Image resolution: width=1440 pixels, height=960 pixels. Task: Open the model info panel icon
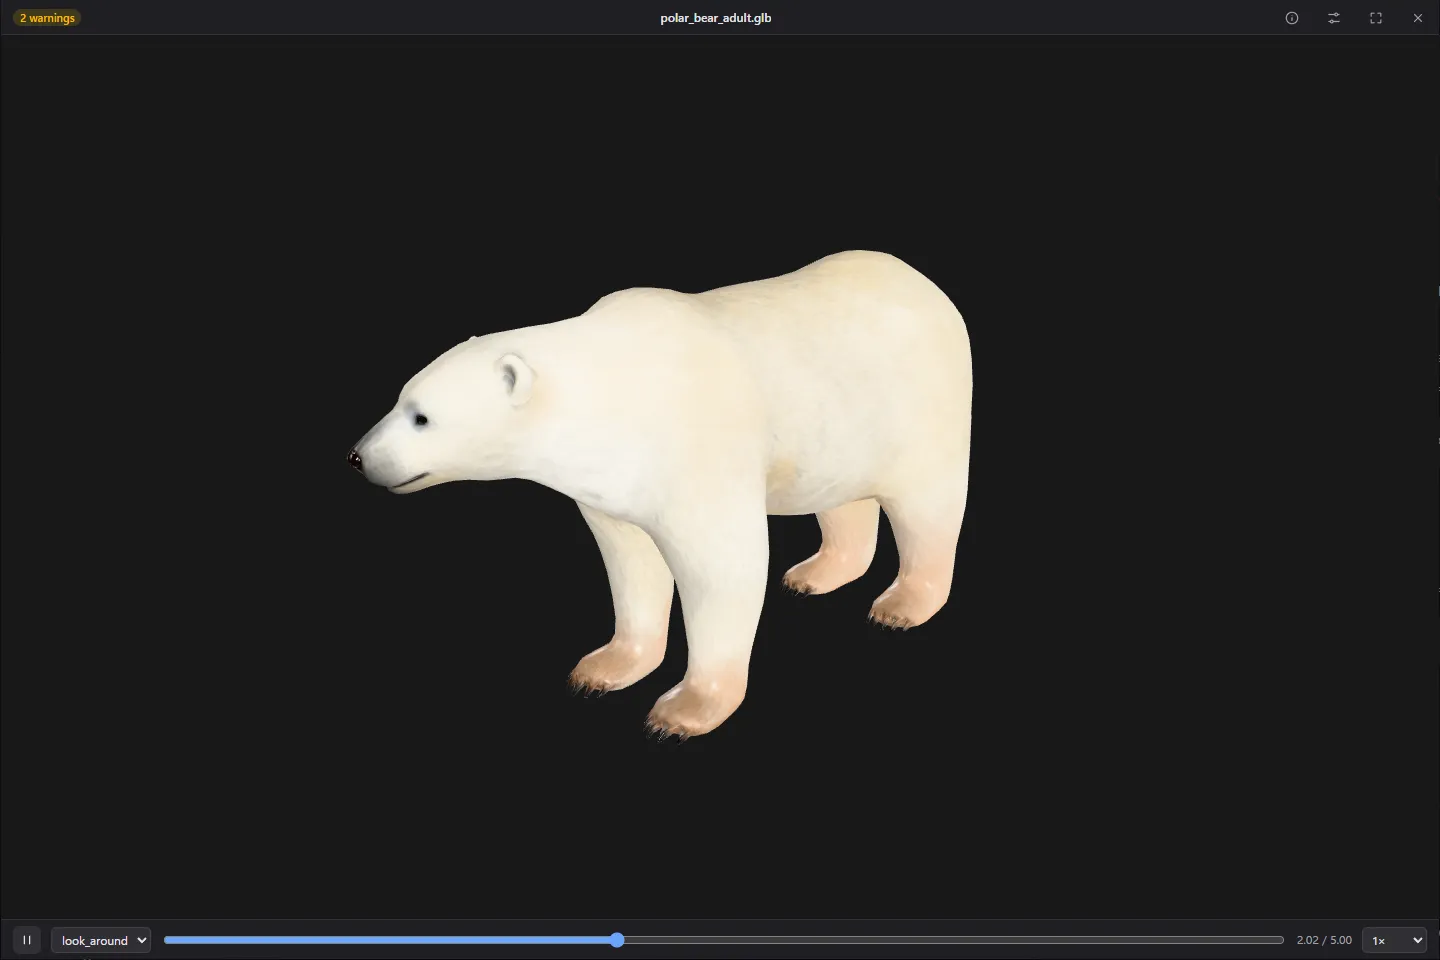(x=1292, y=18)
